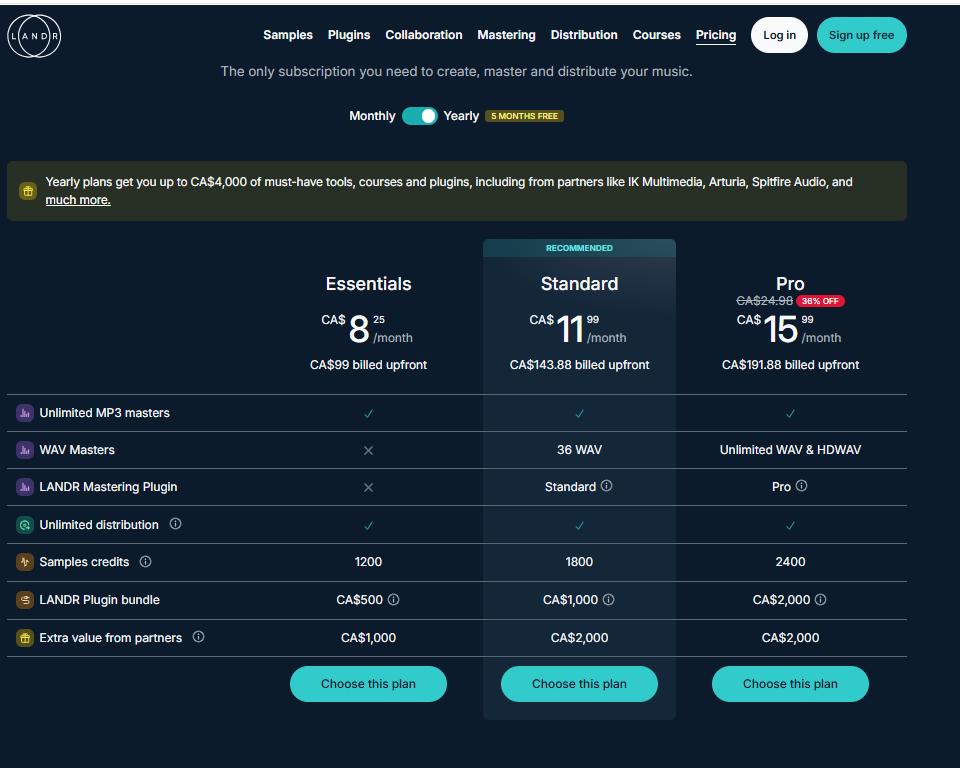
Task: Click the 5 MONTHS FREE badge
Action: (525, 116)
